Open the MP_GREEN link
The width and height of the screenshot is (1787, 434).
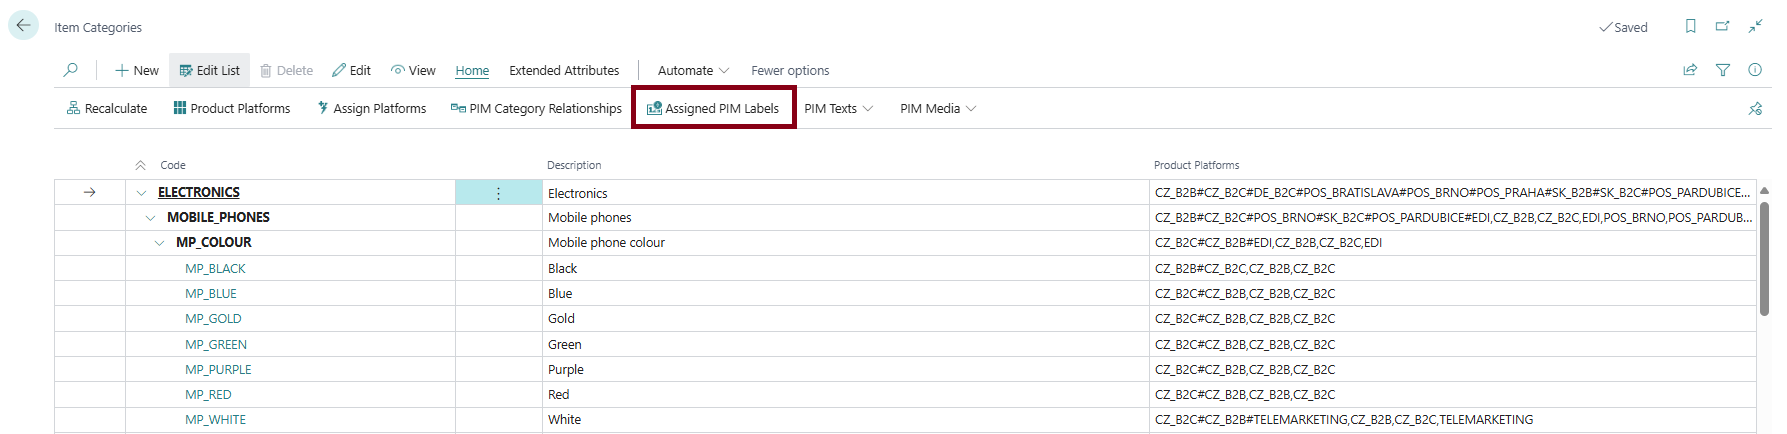pos(216,345)
